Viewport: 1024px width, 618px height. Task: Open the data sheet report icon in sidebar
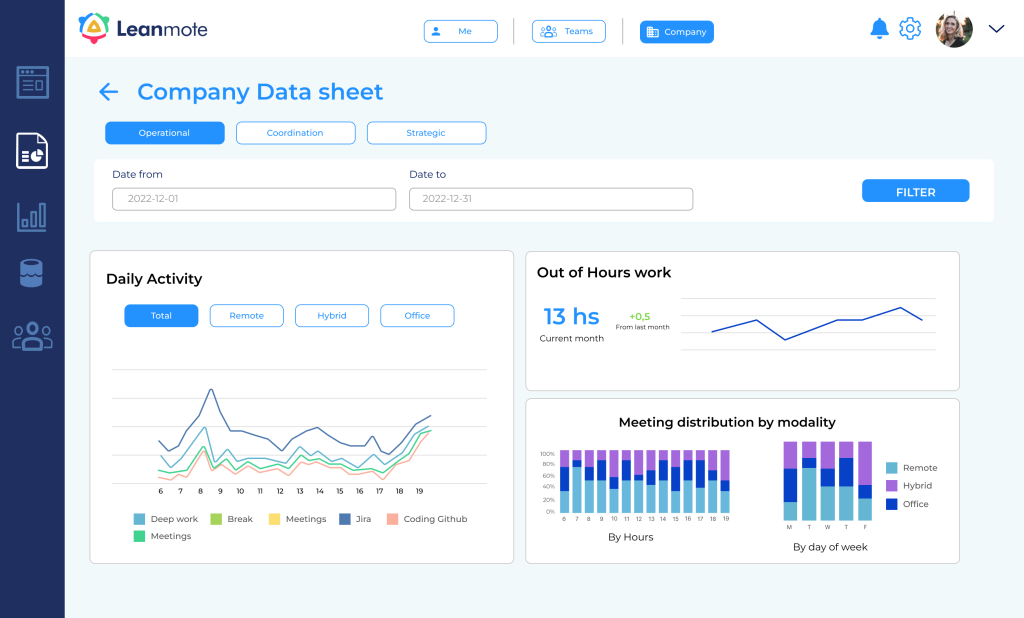click(x=32, y=151)
